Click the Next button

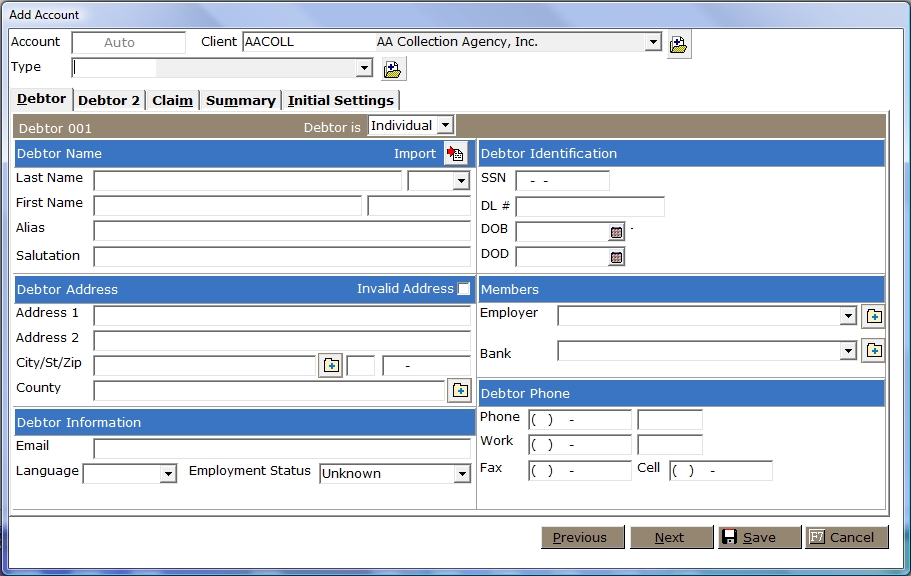click(x=669, y=537)
